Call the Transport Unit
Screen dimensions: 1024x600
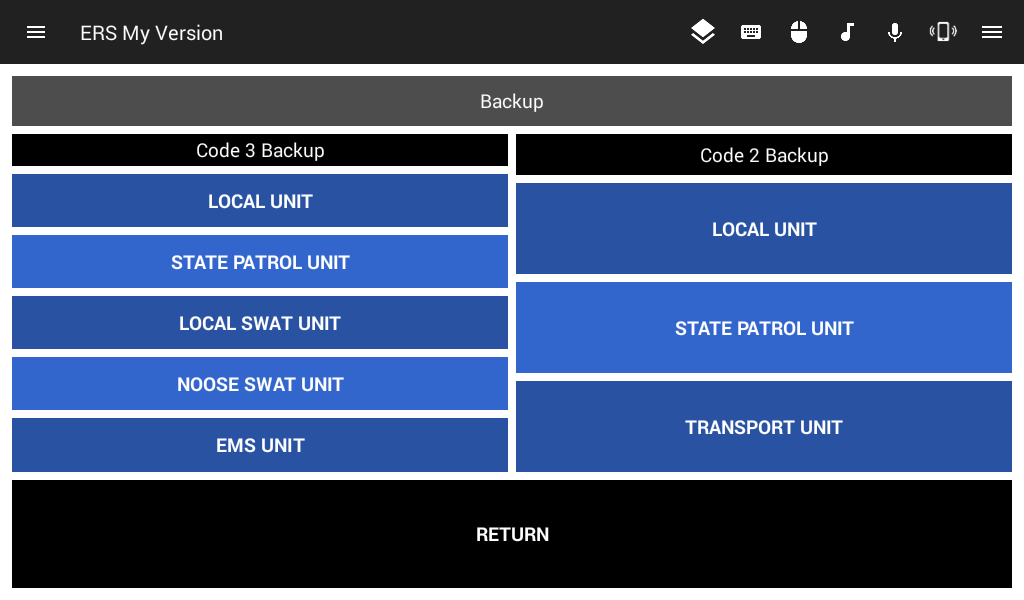[764, 427]
